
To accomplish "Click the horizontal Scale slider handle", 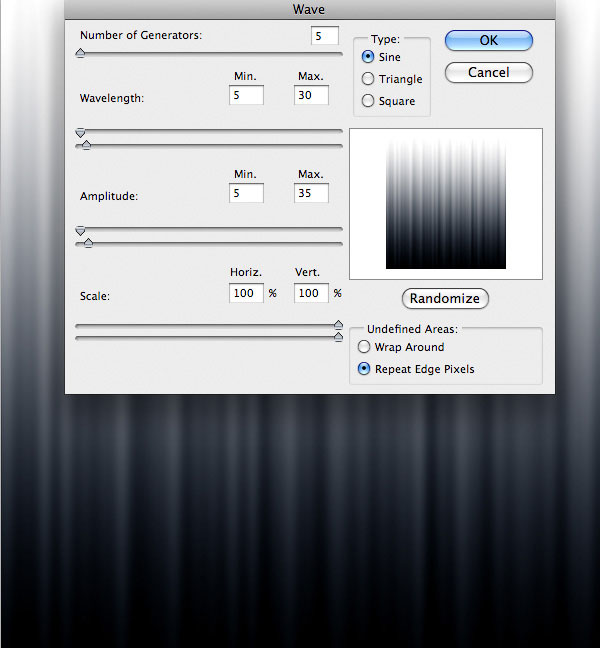I will point(338,324).
